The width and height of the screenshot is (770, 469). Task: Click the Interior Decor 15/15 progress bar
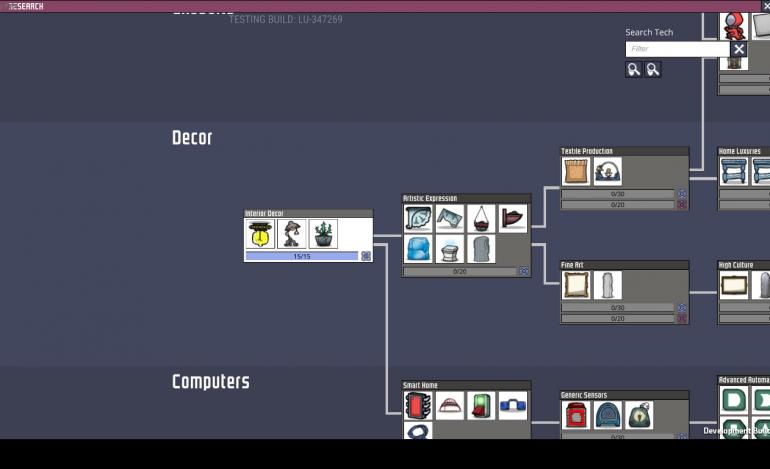(x=302, y=256)
